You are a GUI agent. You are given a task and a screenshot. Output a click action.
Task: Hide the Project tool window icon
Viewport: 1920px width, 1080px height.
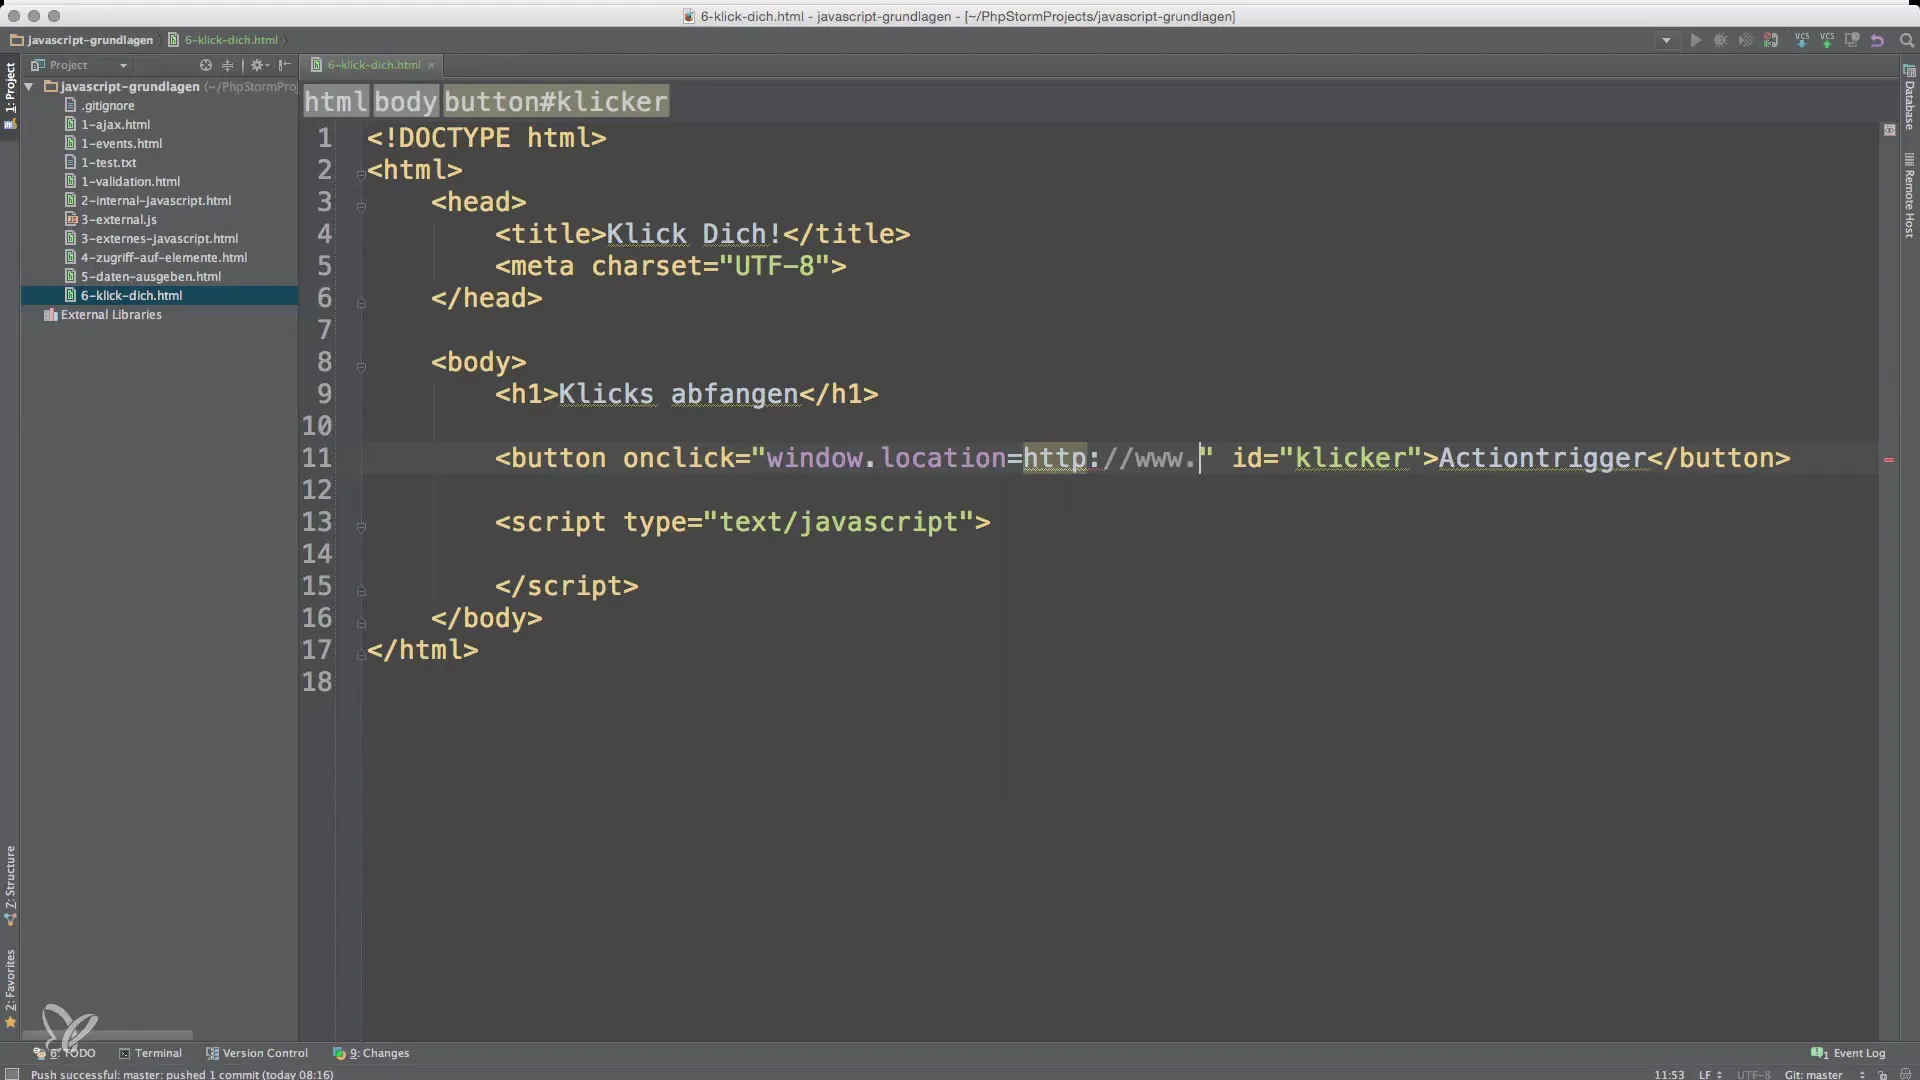(285, 65)
